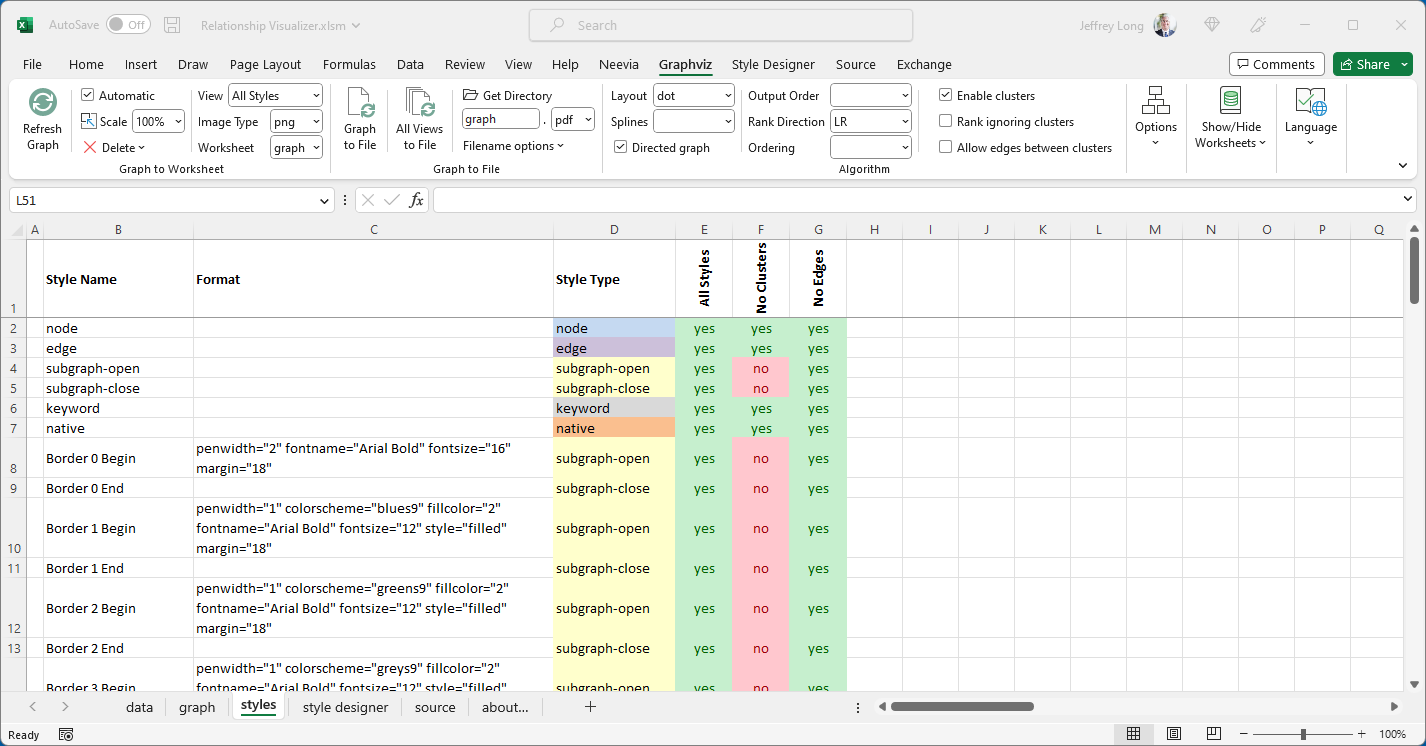Open the Style Designer ribbon tab
The height and width of the screenshot is (746, 1426).
(x=773, y=64)
